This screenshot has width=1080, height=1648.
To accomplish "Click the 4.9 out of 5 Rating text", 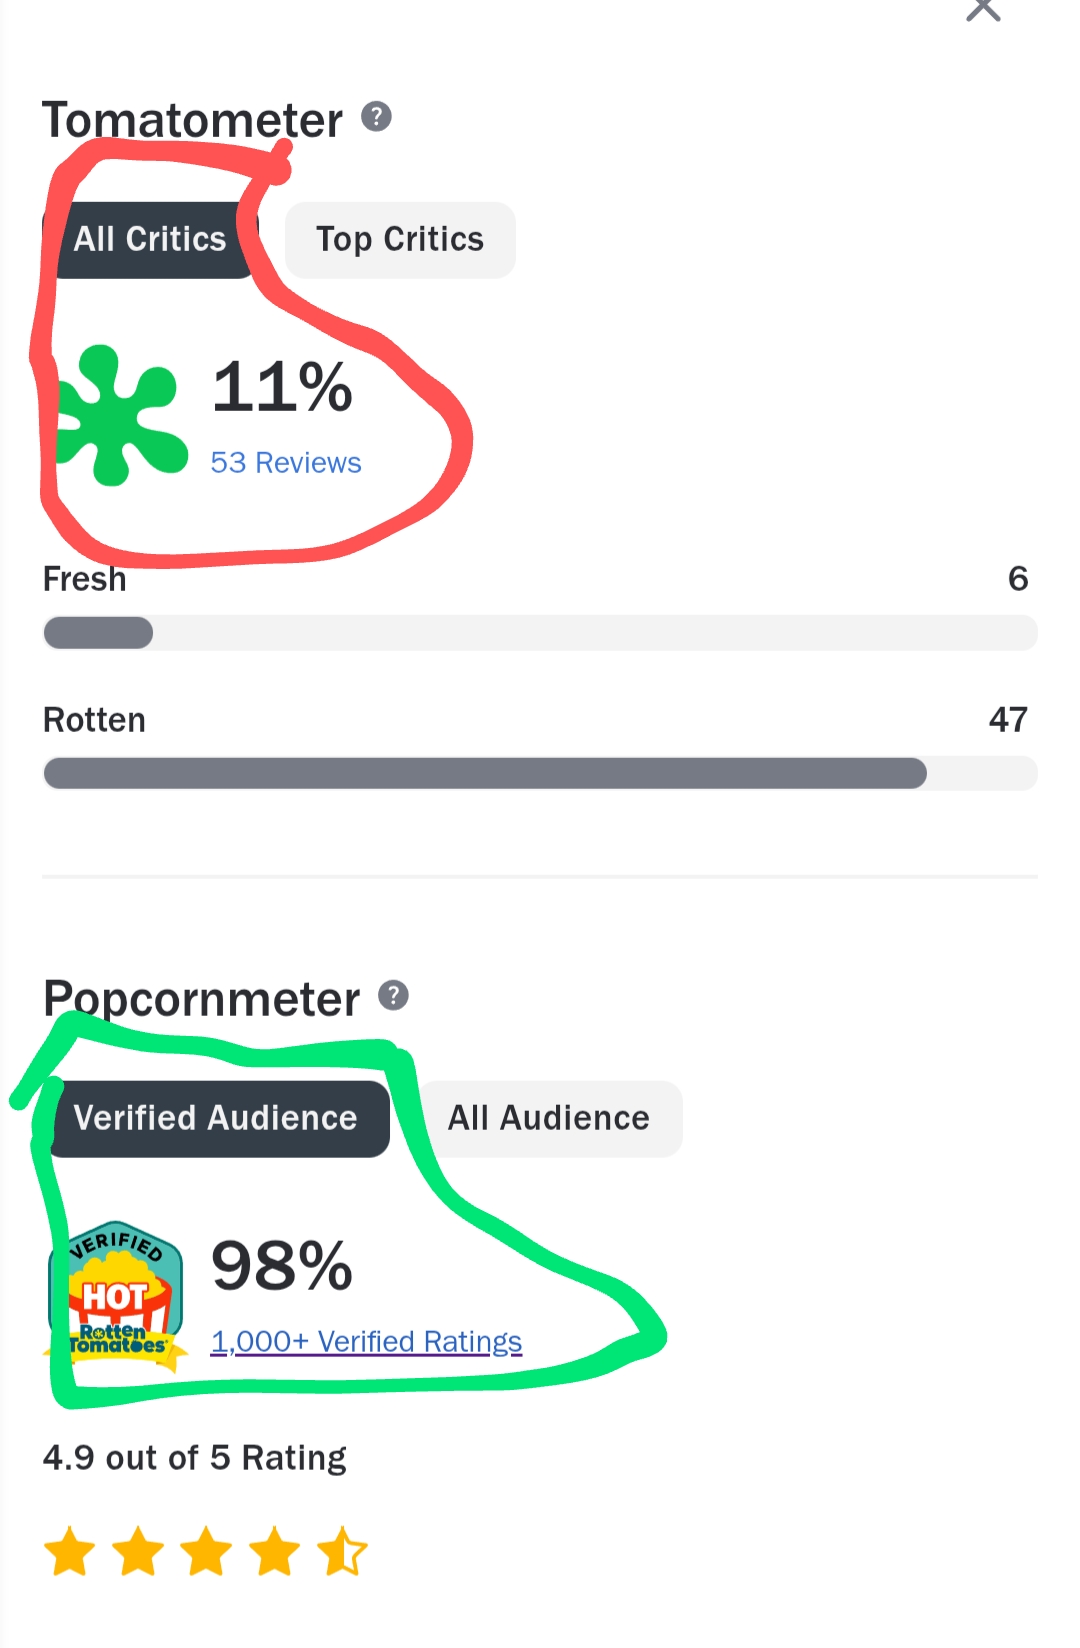I will 195,1458.
